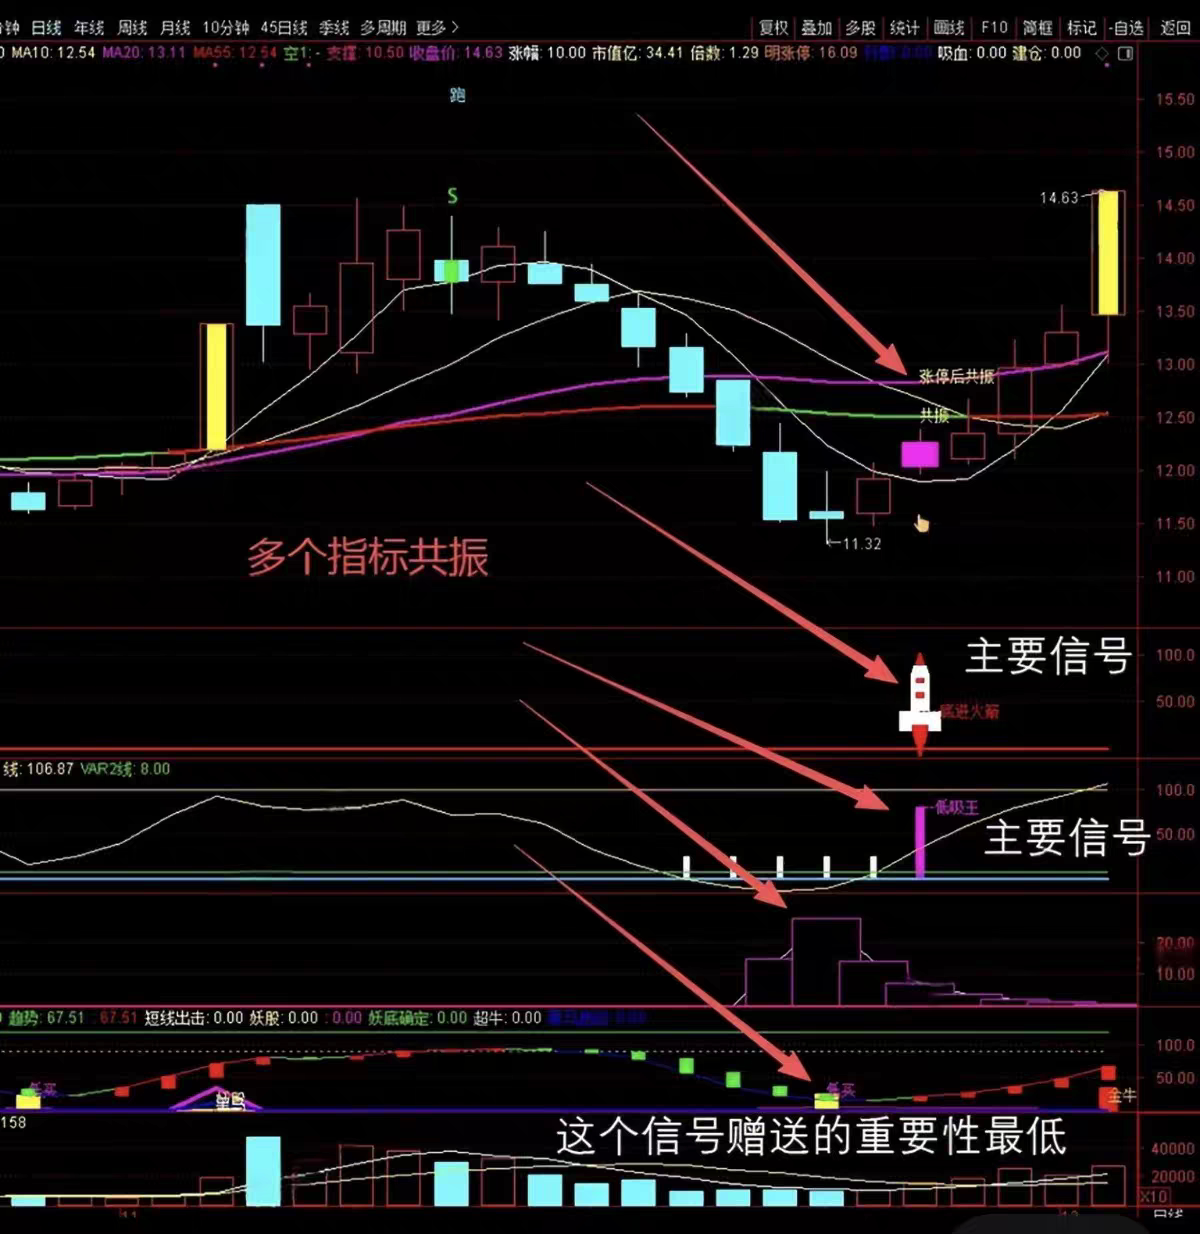Click the 金牛 signal marker
Screen dimensions: 1200x1234
click(x=1122, y=1095)
